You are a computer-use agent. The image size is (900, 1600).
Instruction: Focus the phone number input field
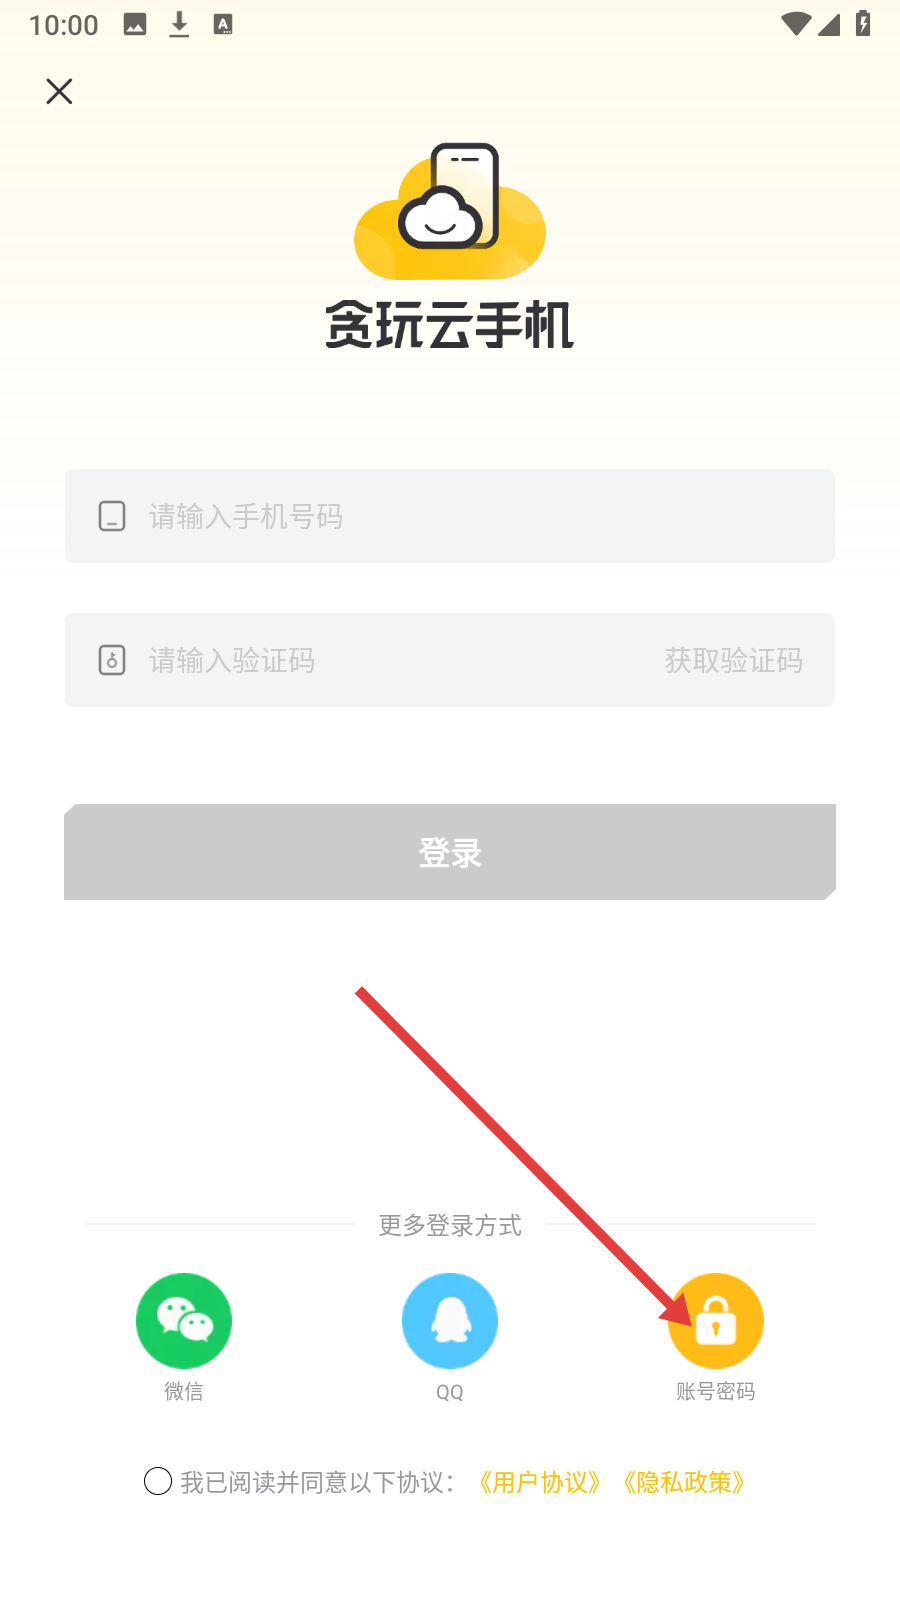[x=450, y=516]
